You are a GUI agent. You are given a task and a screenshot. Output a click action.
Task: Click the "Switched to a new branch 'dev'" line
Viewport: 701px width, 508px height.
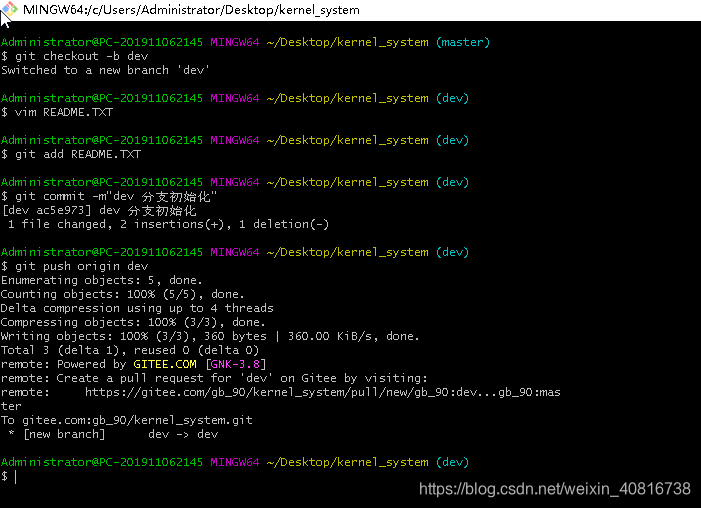point(105,70)
